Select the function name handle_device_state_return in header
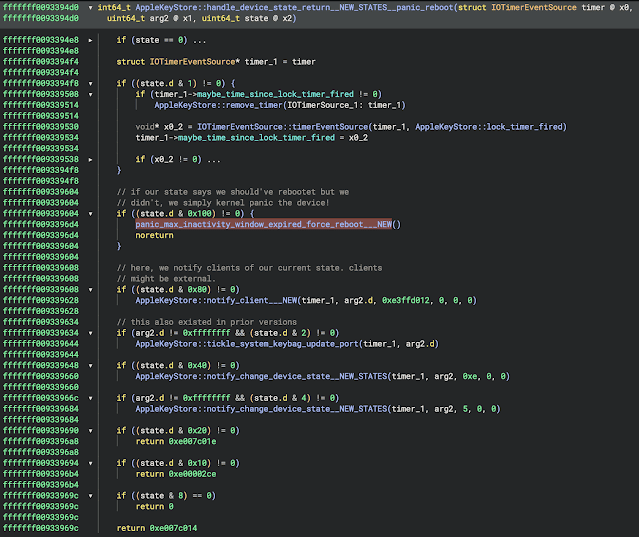Screen dimensions: 639x537 [x=264, y=7]
